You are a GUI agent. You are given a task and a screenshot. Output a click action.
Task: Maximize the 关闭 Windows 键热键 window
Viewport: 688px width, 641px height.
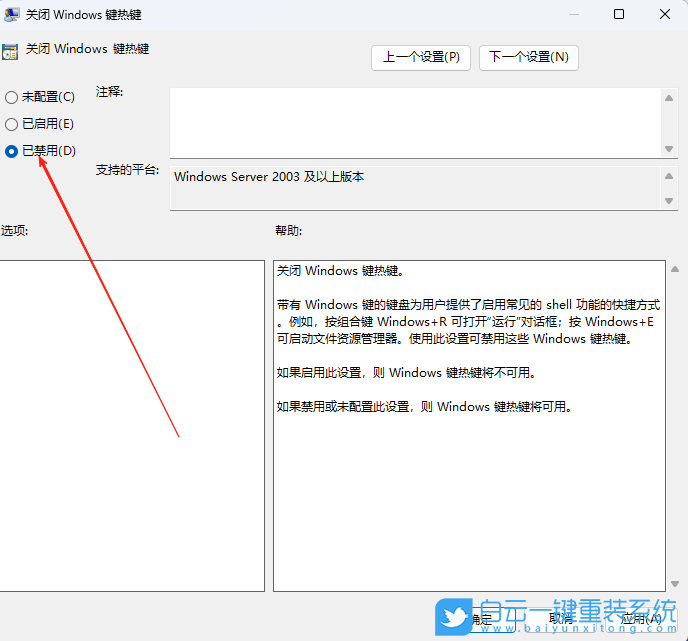pyautogui.click(x=619, y=14)
